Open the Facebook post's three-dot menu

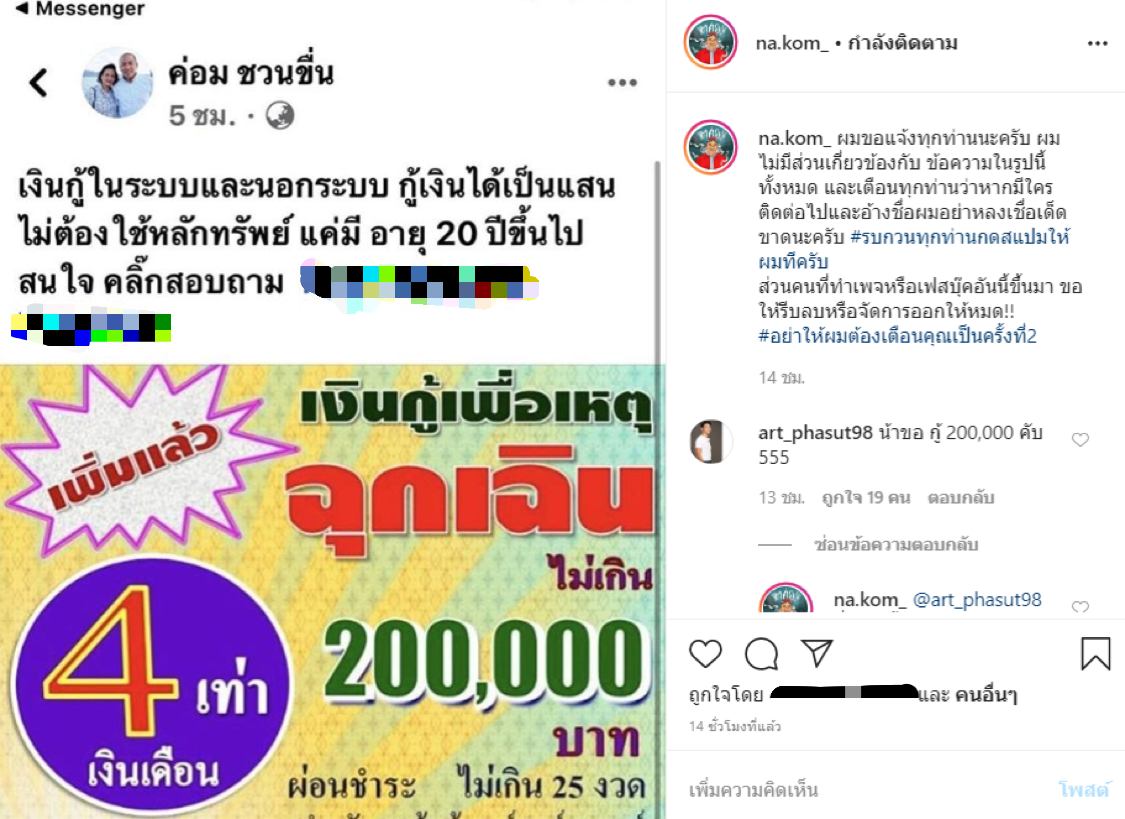(622, 82)
